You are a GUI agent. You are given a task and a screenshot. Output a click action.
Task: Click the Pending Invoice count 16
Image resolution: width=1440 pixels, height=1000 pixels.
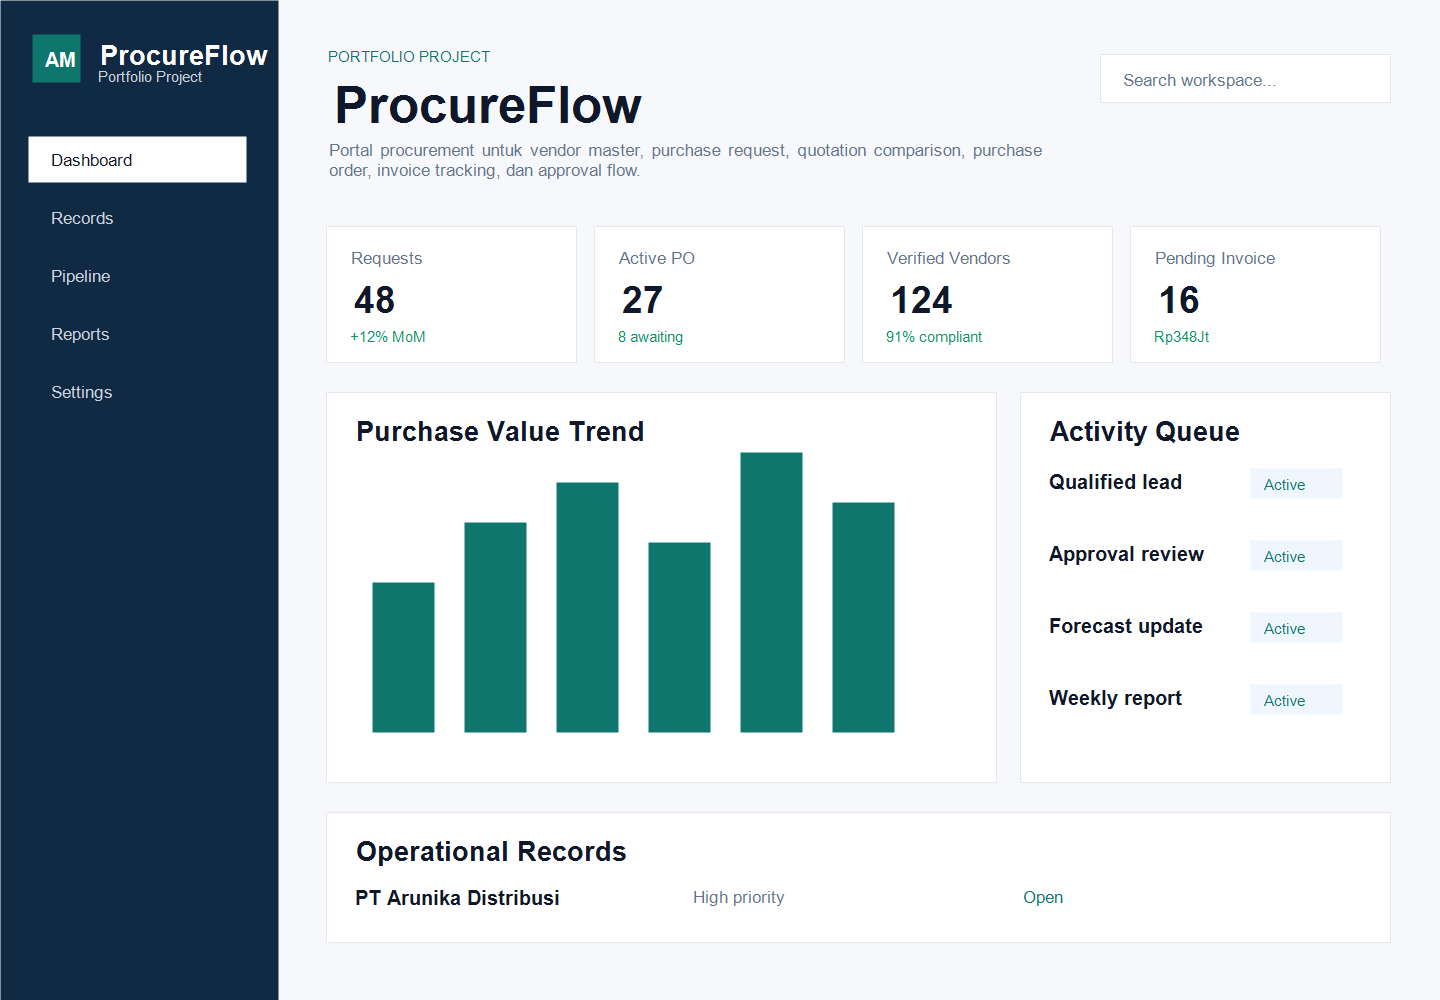tap(1179, 300)
